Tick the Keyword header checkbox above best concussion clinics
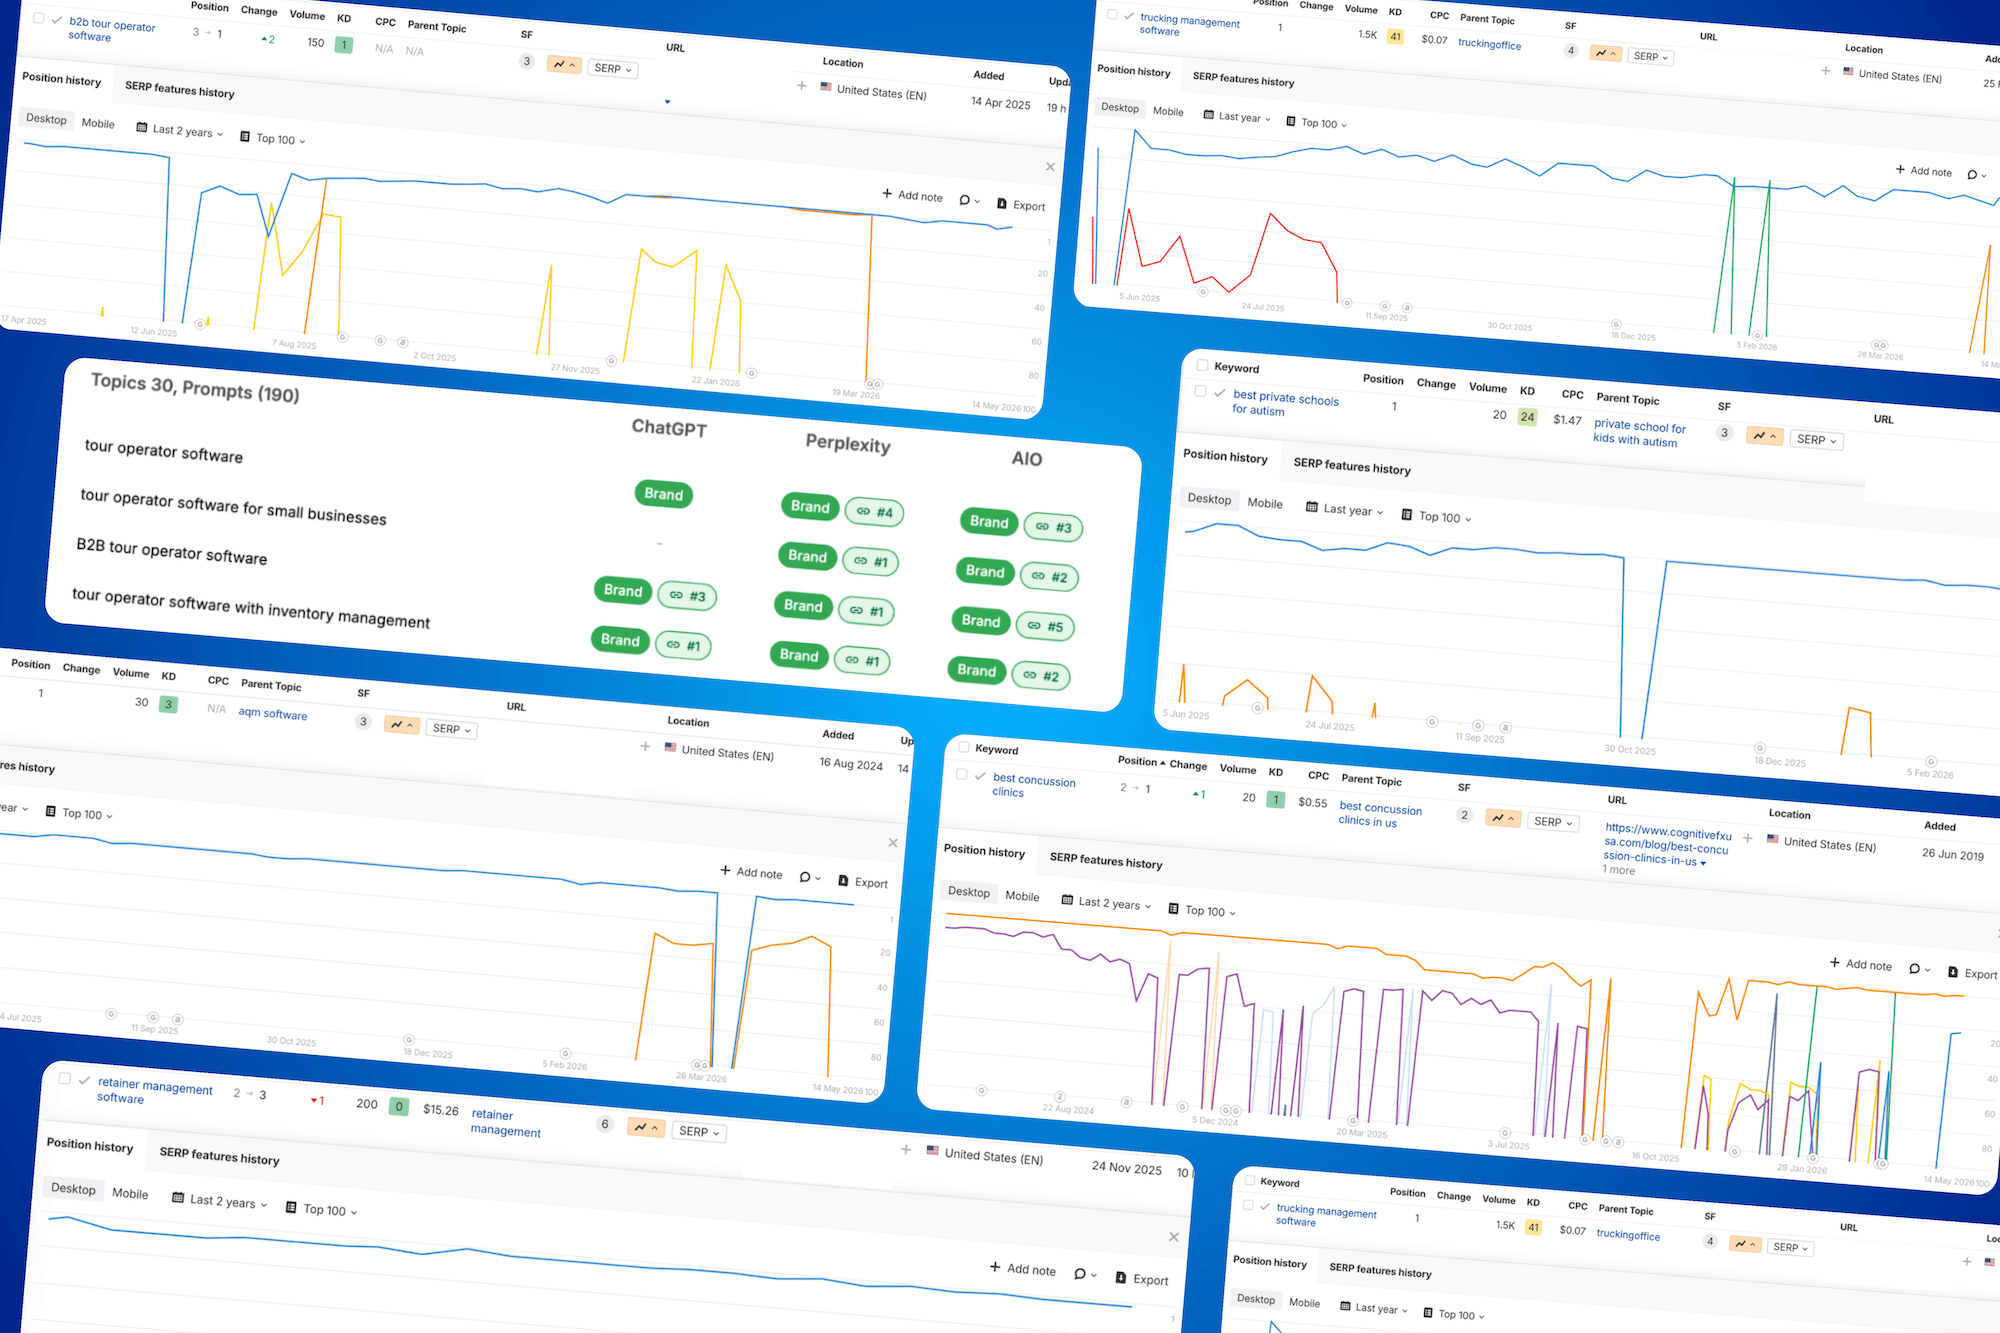Image resolution: width=2000 pixels, height=1333 pixels. pyautogui.click(x=964, y=747)
